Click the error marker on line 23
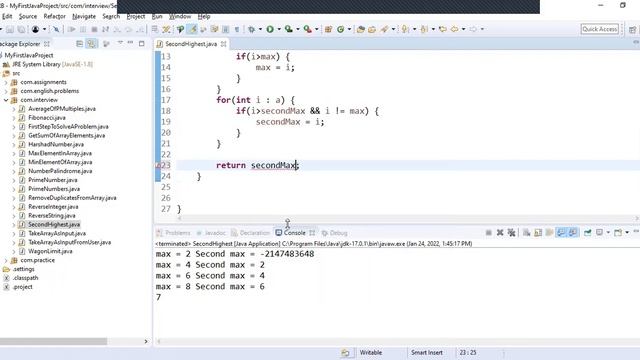Viewport: 640px width, 360px height. click(x=158, y=165)
